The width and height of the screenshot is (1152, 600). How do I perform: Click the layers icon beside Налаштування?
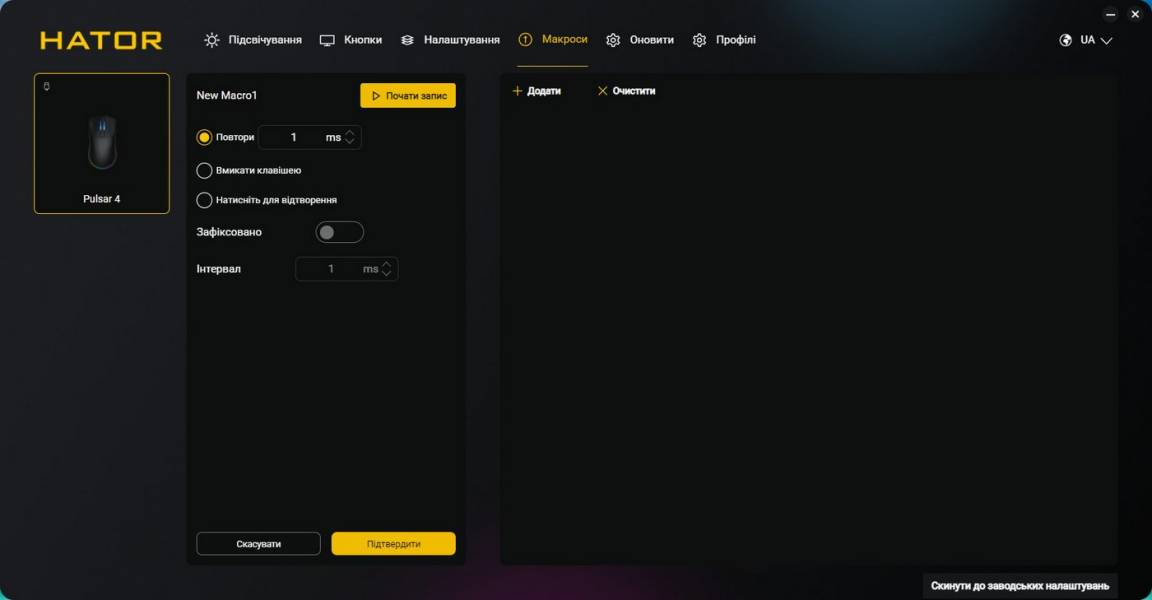point(407,40)
